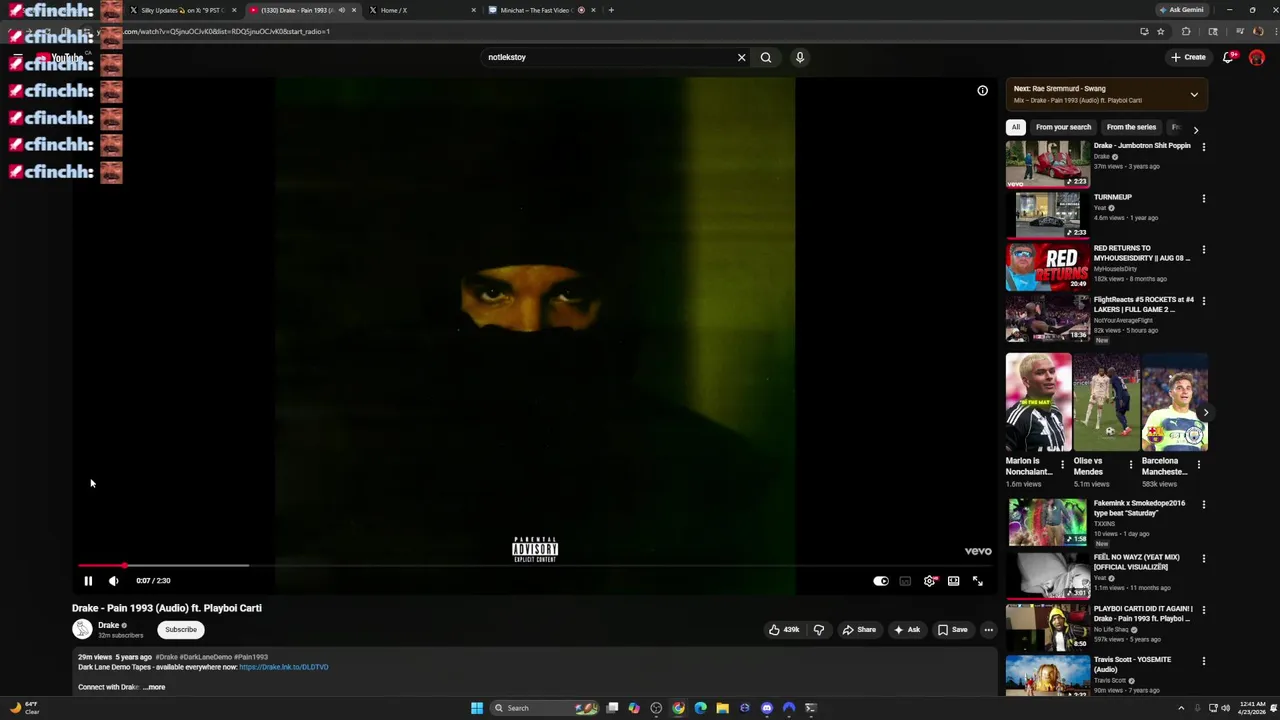
Task: Show next Shorts with arrow
Action: tap(1205, 412)
